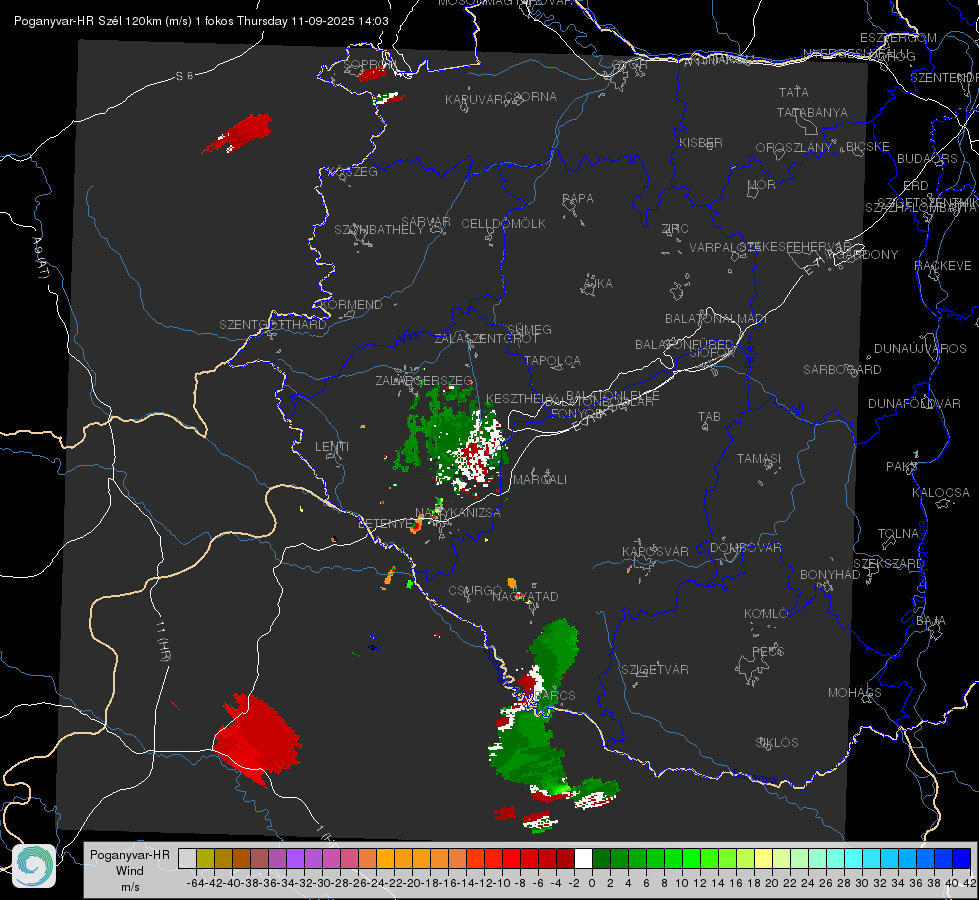Select the DUNAUJVAROS label
The height and width of the screenshot is (900, 979).
click(920, 349)
